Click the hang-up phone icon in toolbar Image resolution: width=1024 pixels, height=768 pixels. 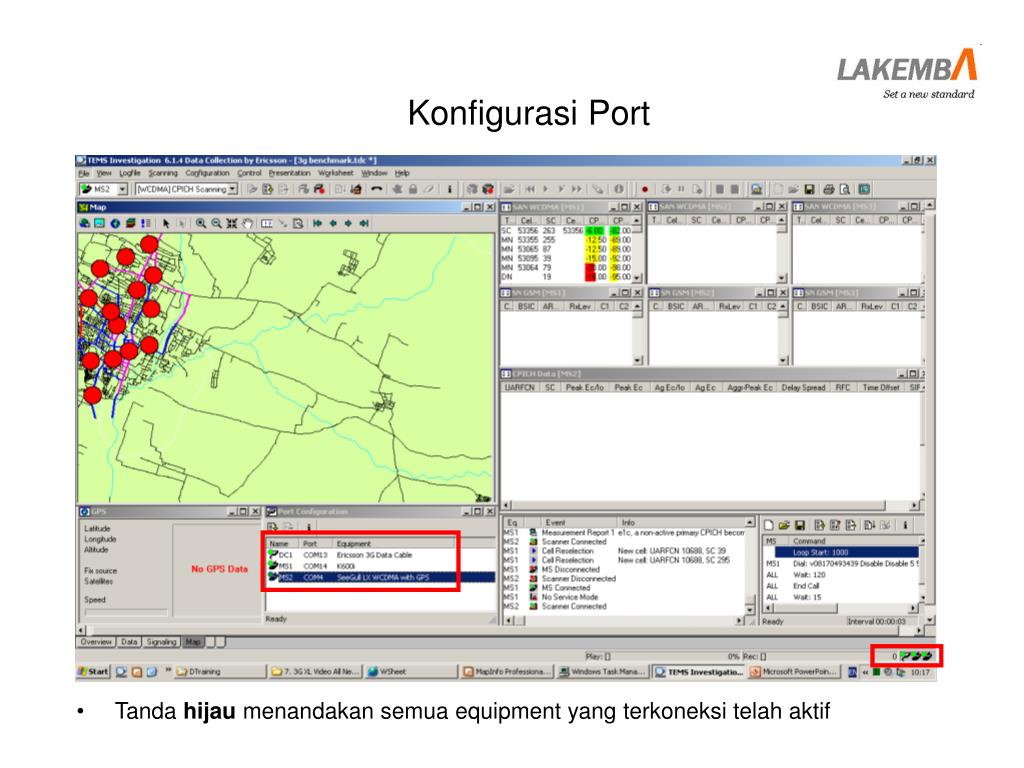376,189
